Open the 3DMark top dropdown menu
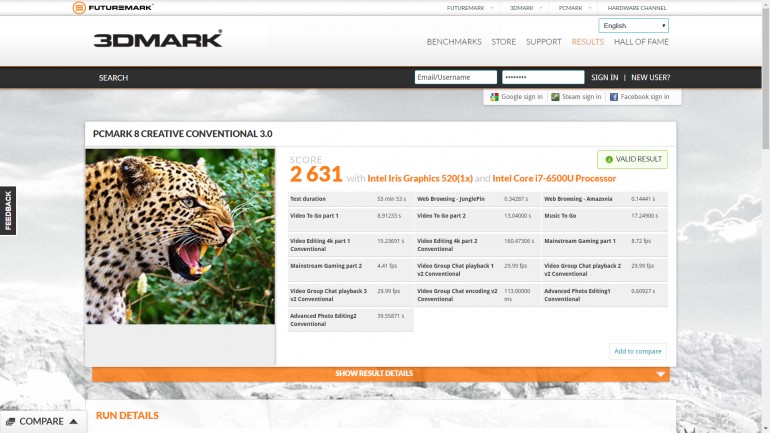The width and height of the screenshot is (770, 433). 525,8
